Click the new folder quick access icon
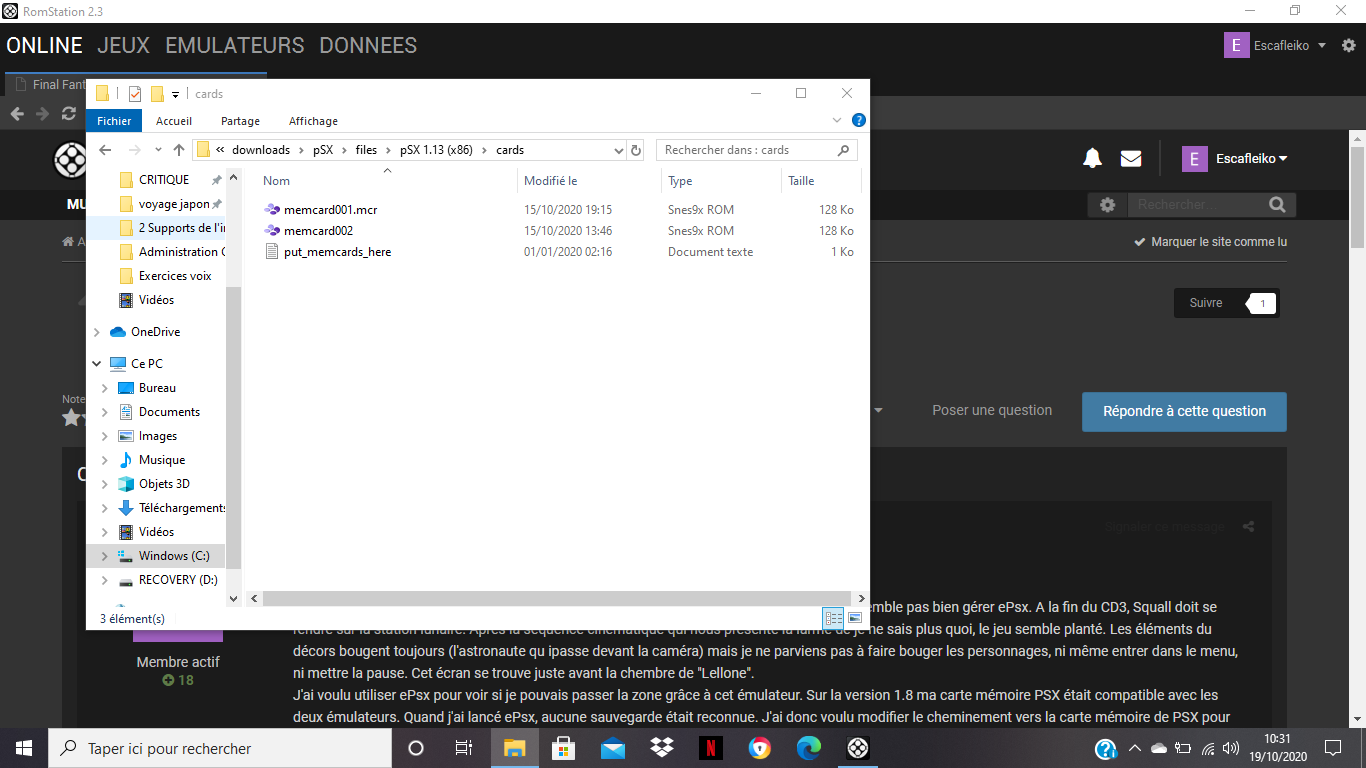This screenshot has height=768, width=1366. [x=157, y=94]
